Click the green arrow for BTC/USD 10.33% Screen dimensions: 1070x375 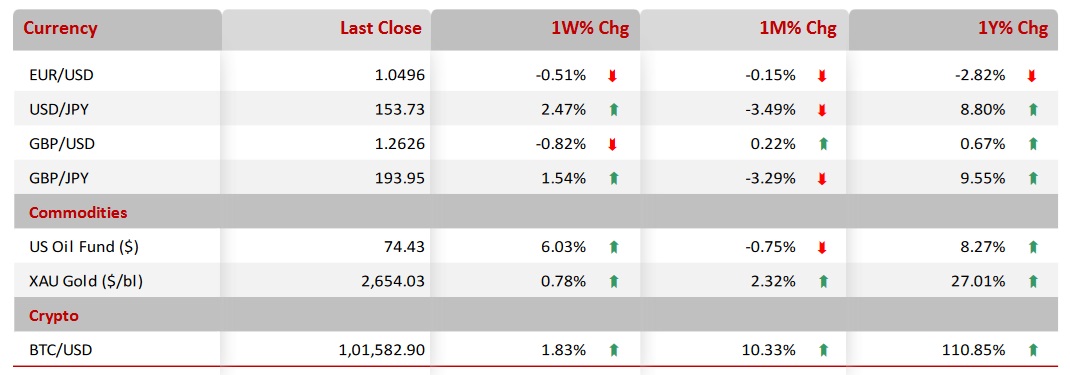coord(823,350)
